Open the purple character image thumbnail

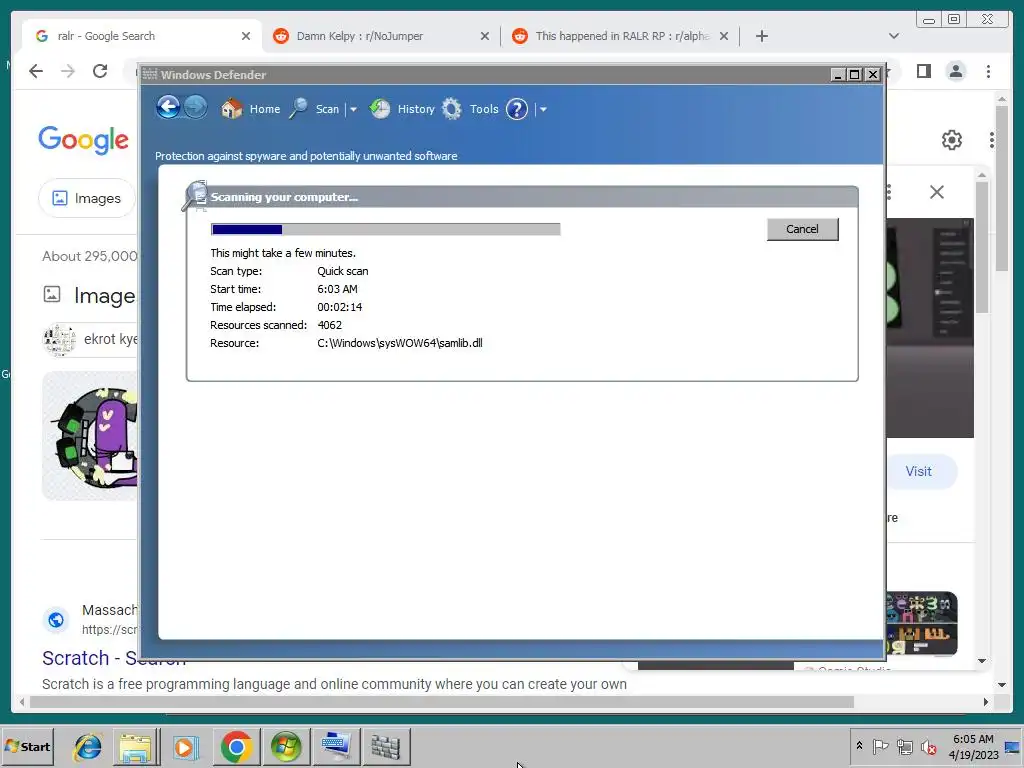pos(90,436)
